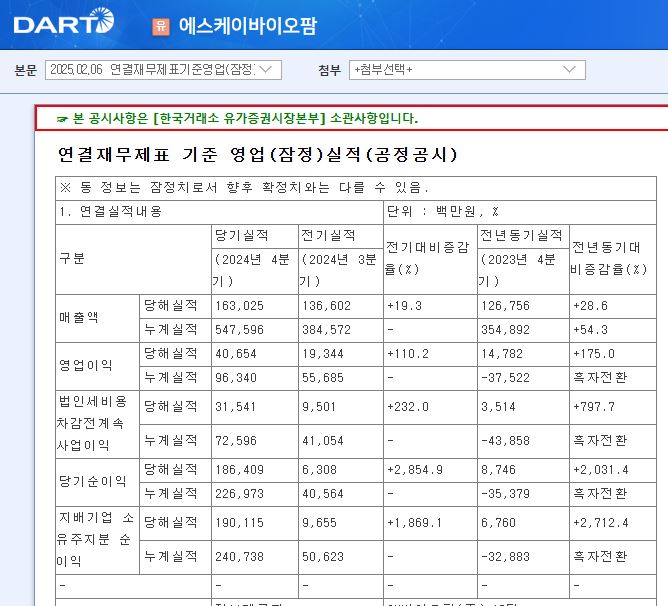
Task: Select the 1. 연결실적내용 cell
Action: [219, 212]
